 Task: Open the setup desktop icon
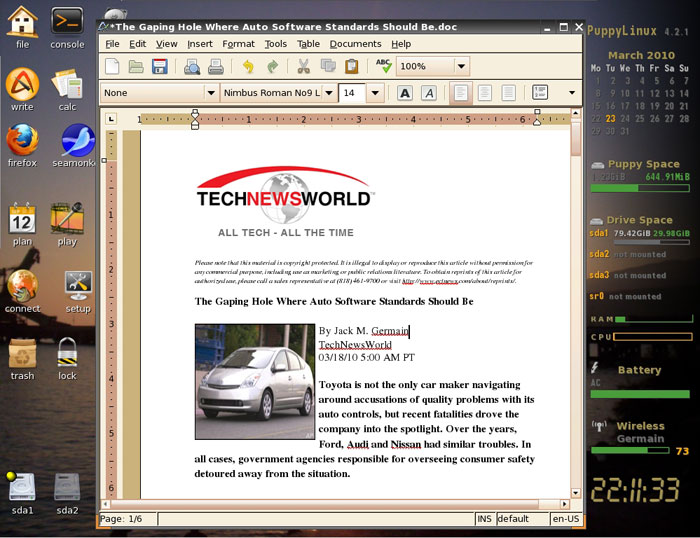(78, 291)
